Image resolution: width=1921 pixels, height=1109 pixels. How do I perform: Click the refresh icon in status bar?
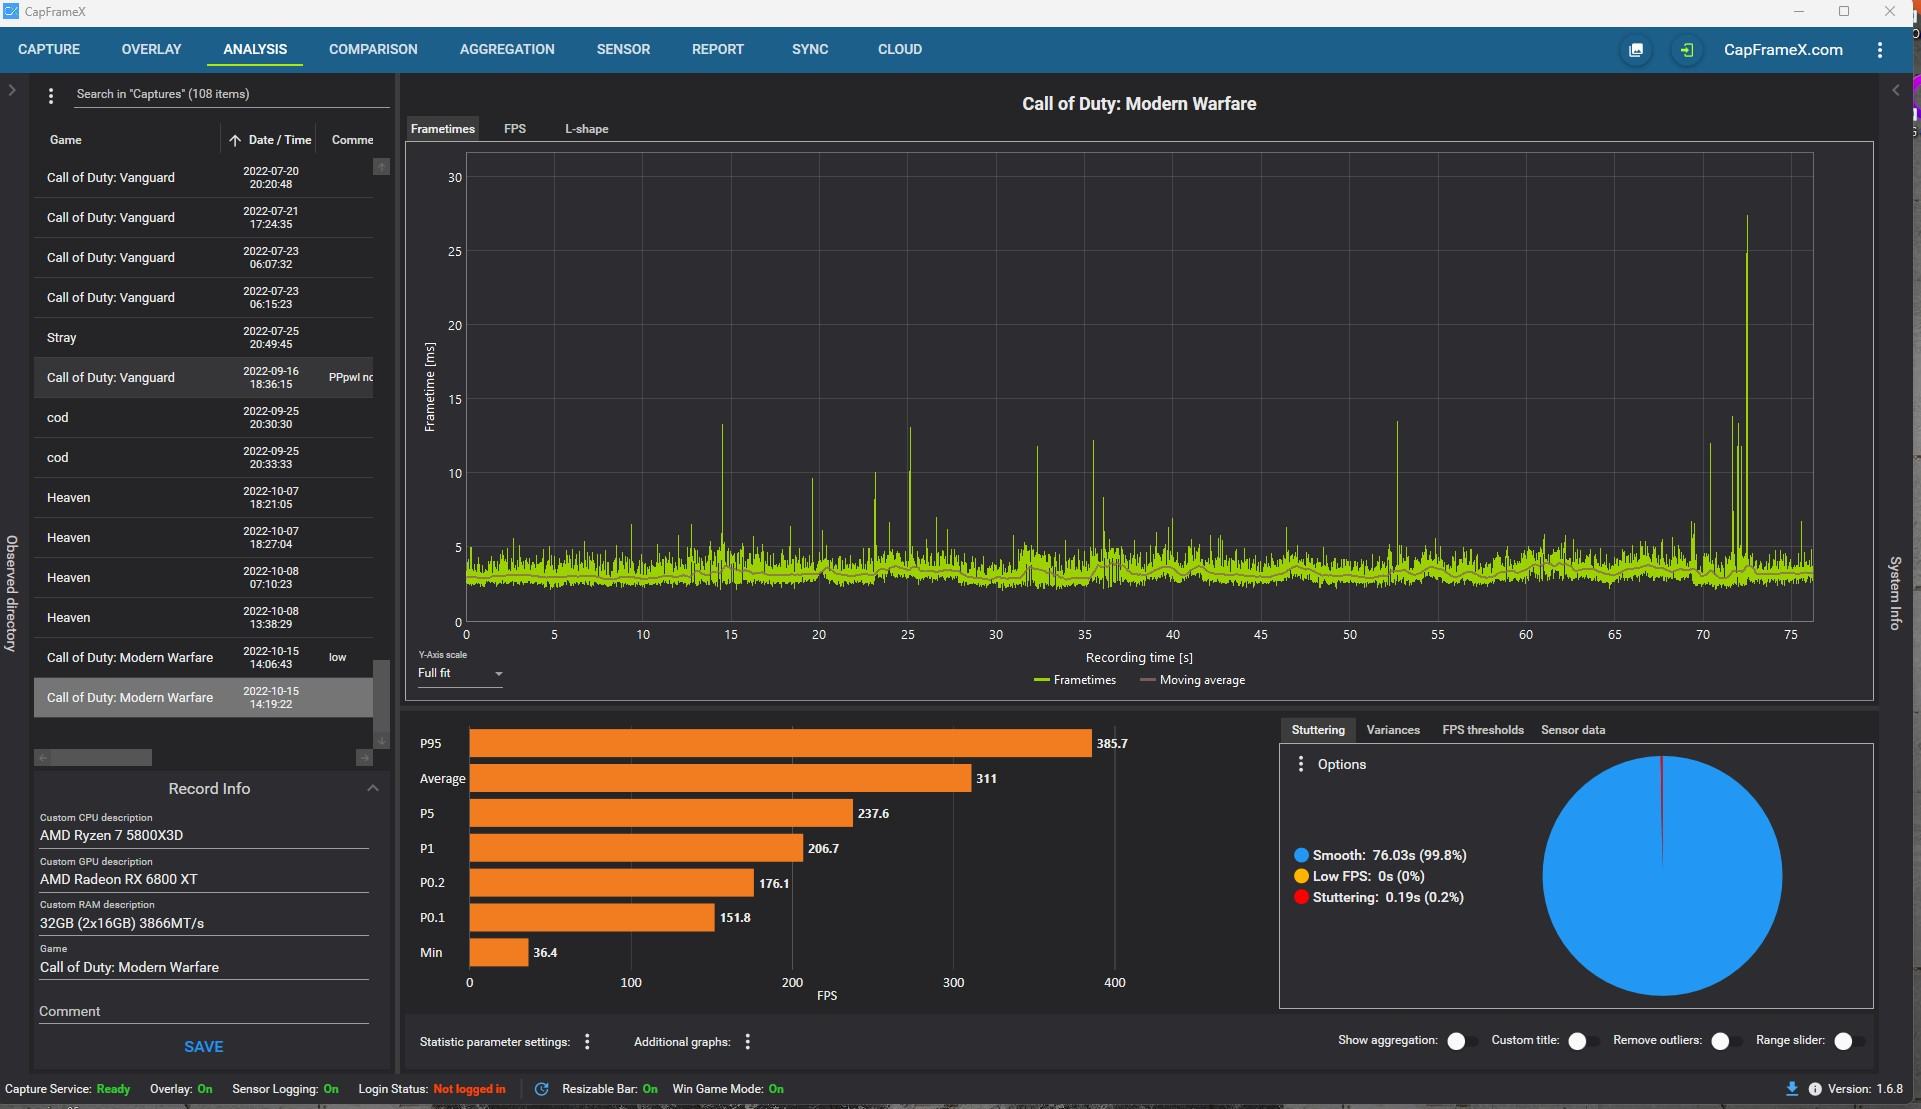tap(541, 1089)
